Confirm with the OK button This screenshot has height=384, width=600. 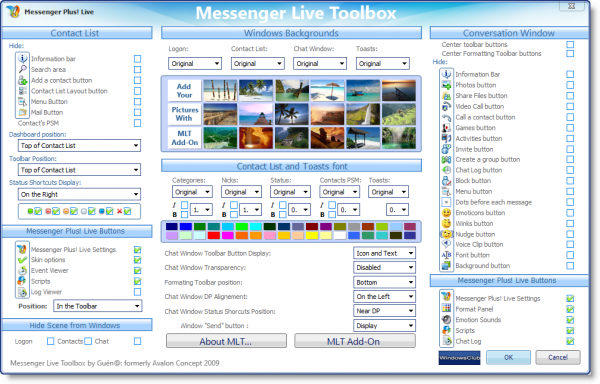click(508, 358)
